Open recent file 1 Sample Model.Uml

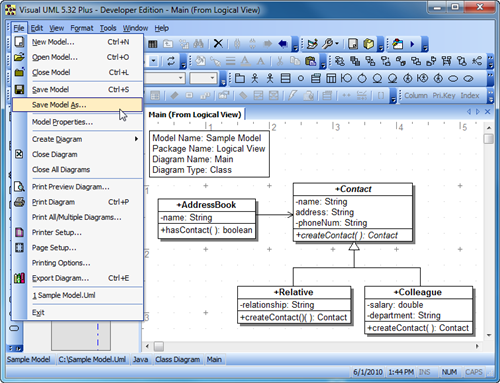[x=77, y=295]
